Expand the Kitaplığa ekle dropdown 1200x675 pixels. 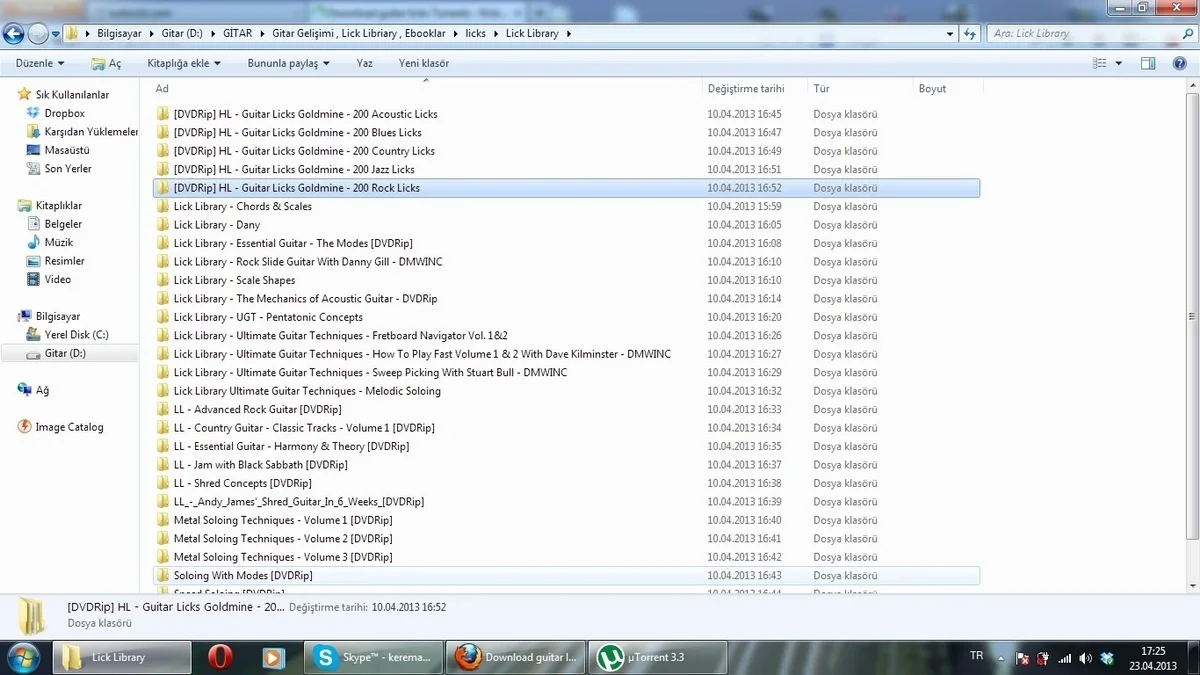click(x=184, y=63)
